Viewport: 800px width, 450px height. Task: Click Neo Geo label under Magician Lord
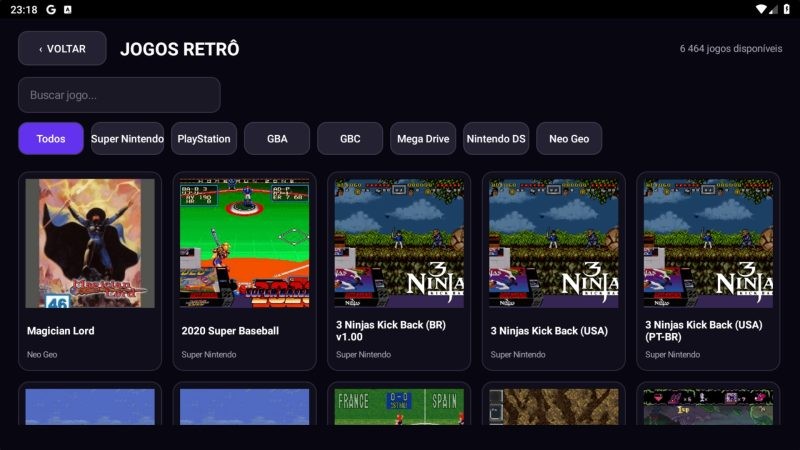tap(42, 354)
